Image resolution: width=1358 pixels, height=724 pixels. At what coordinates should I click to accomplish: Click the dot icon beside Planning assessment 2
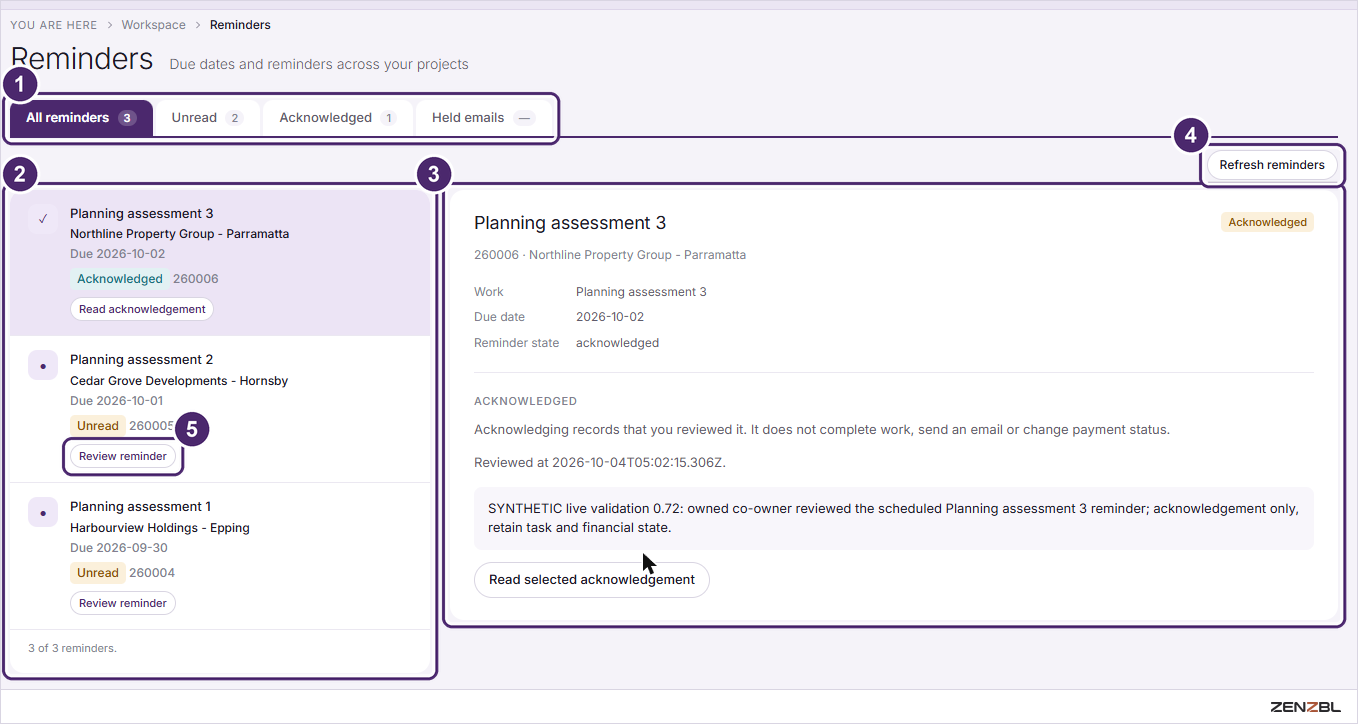pyautogui.click(x=43, y=365)
